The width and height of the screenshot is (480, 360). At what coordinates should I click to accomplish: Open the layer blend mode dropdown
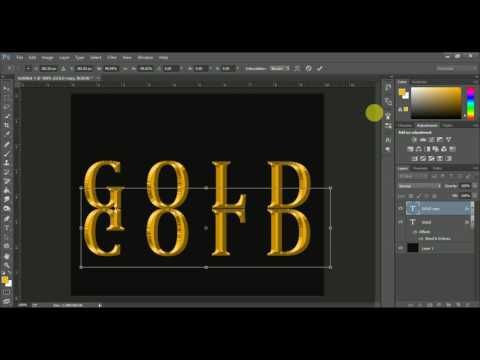click(x=420, y=186)
